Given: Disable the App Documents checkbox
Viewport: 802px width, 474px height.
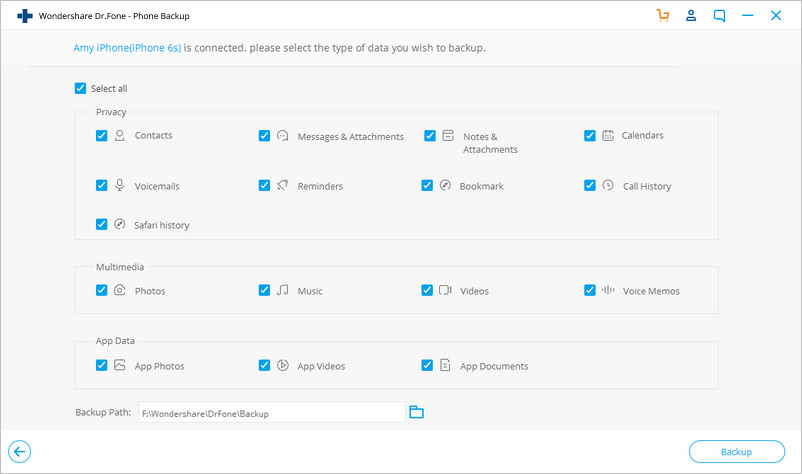Looking at the screenshot, I should 427,365.
